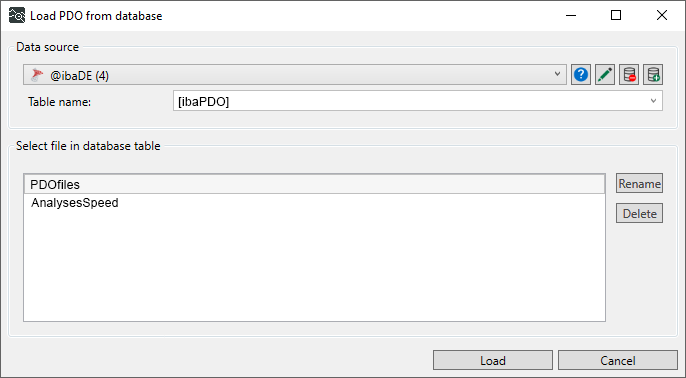Image resolution: width=686 pixels, height=378 pixels.
Task: Maximize the Load PDO from database window
Action: 616,15
